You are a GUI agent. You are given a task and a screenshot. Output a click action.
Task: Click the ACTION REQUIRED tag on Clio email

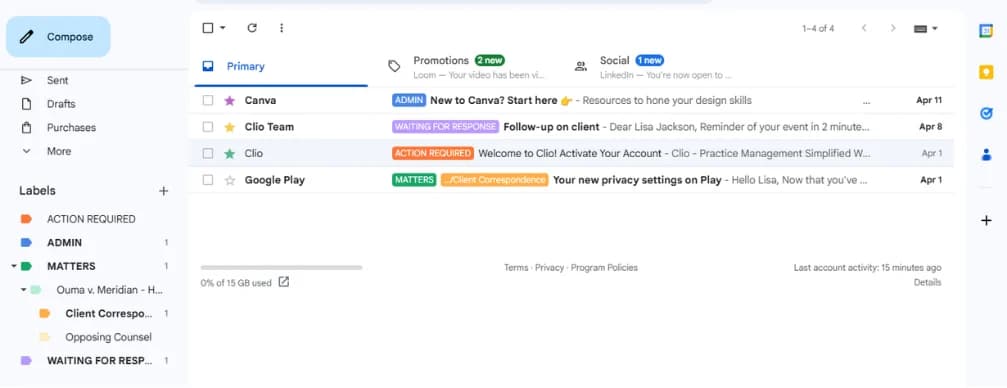click(433, 154)
